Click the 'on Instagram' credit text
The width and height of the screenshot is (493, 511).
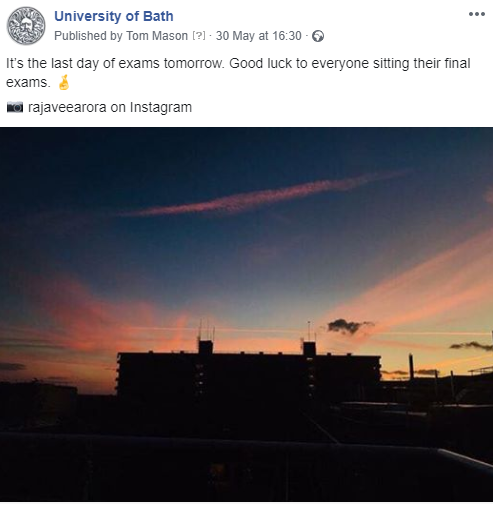[151, 107]
